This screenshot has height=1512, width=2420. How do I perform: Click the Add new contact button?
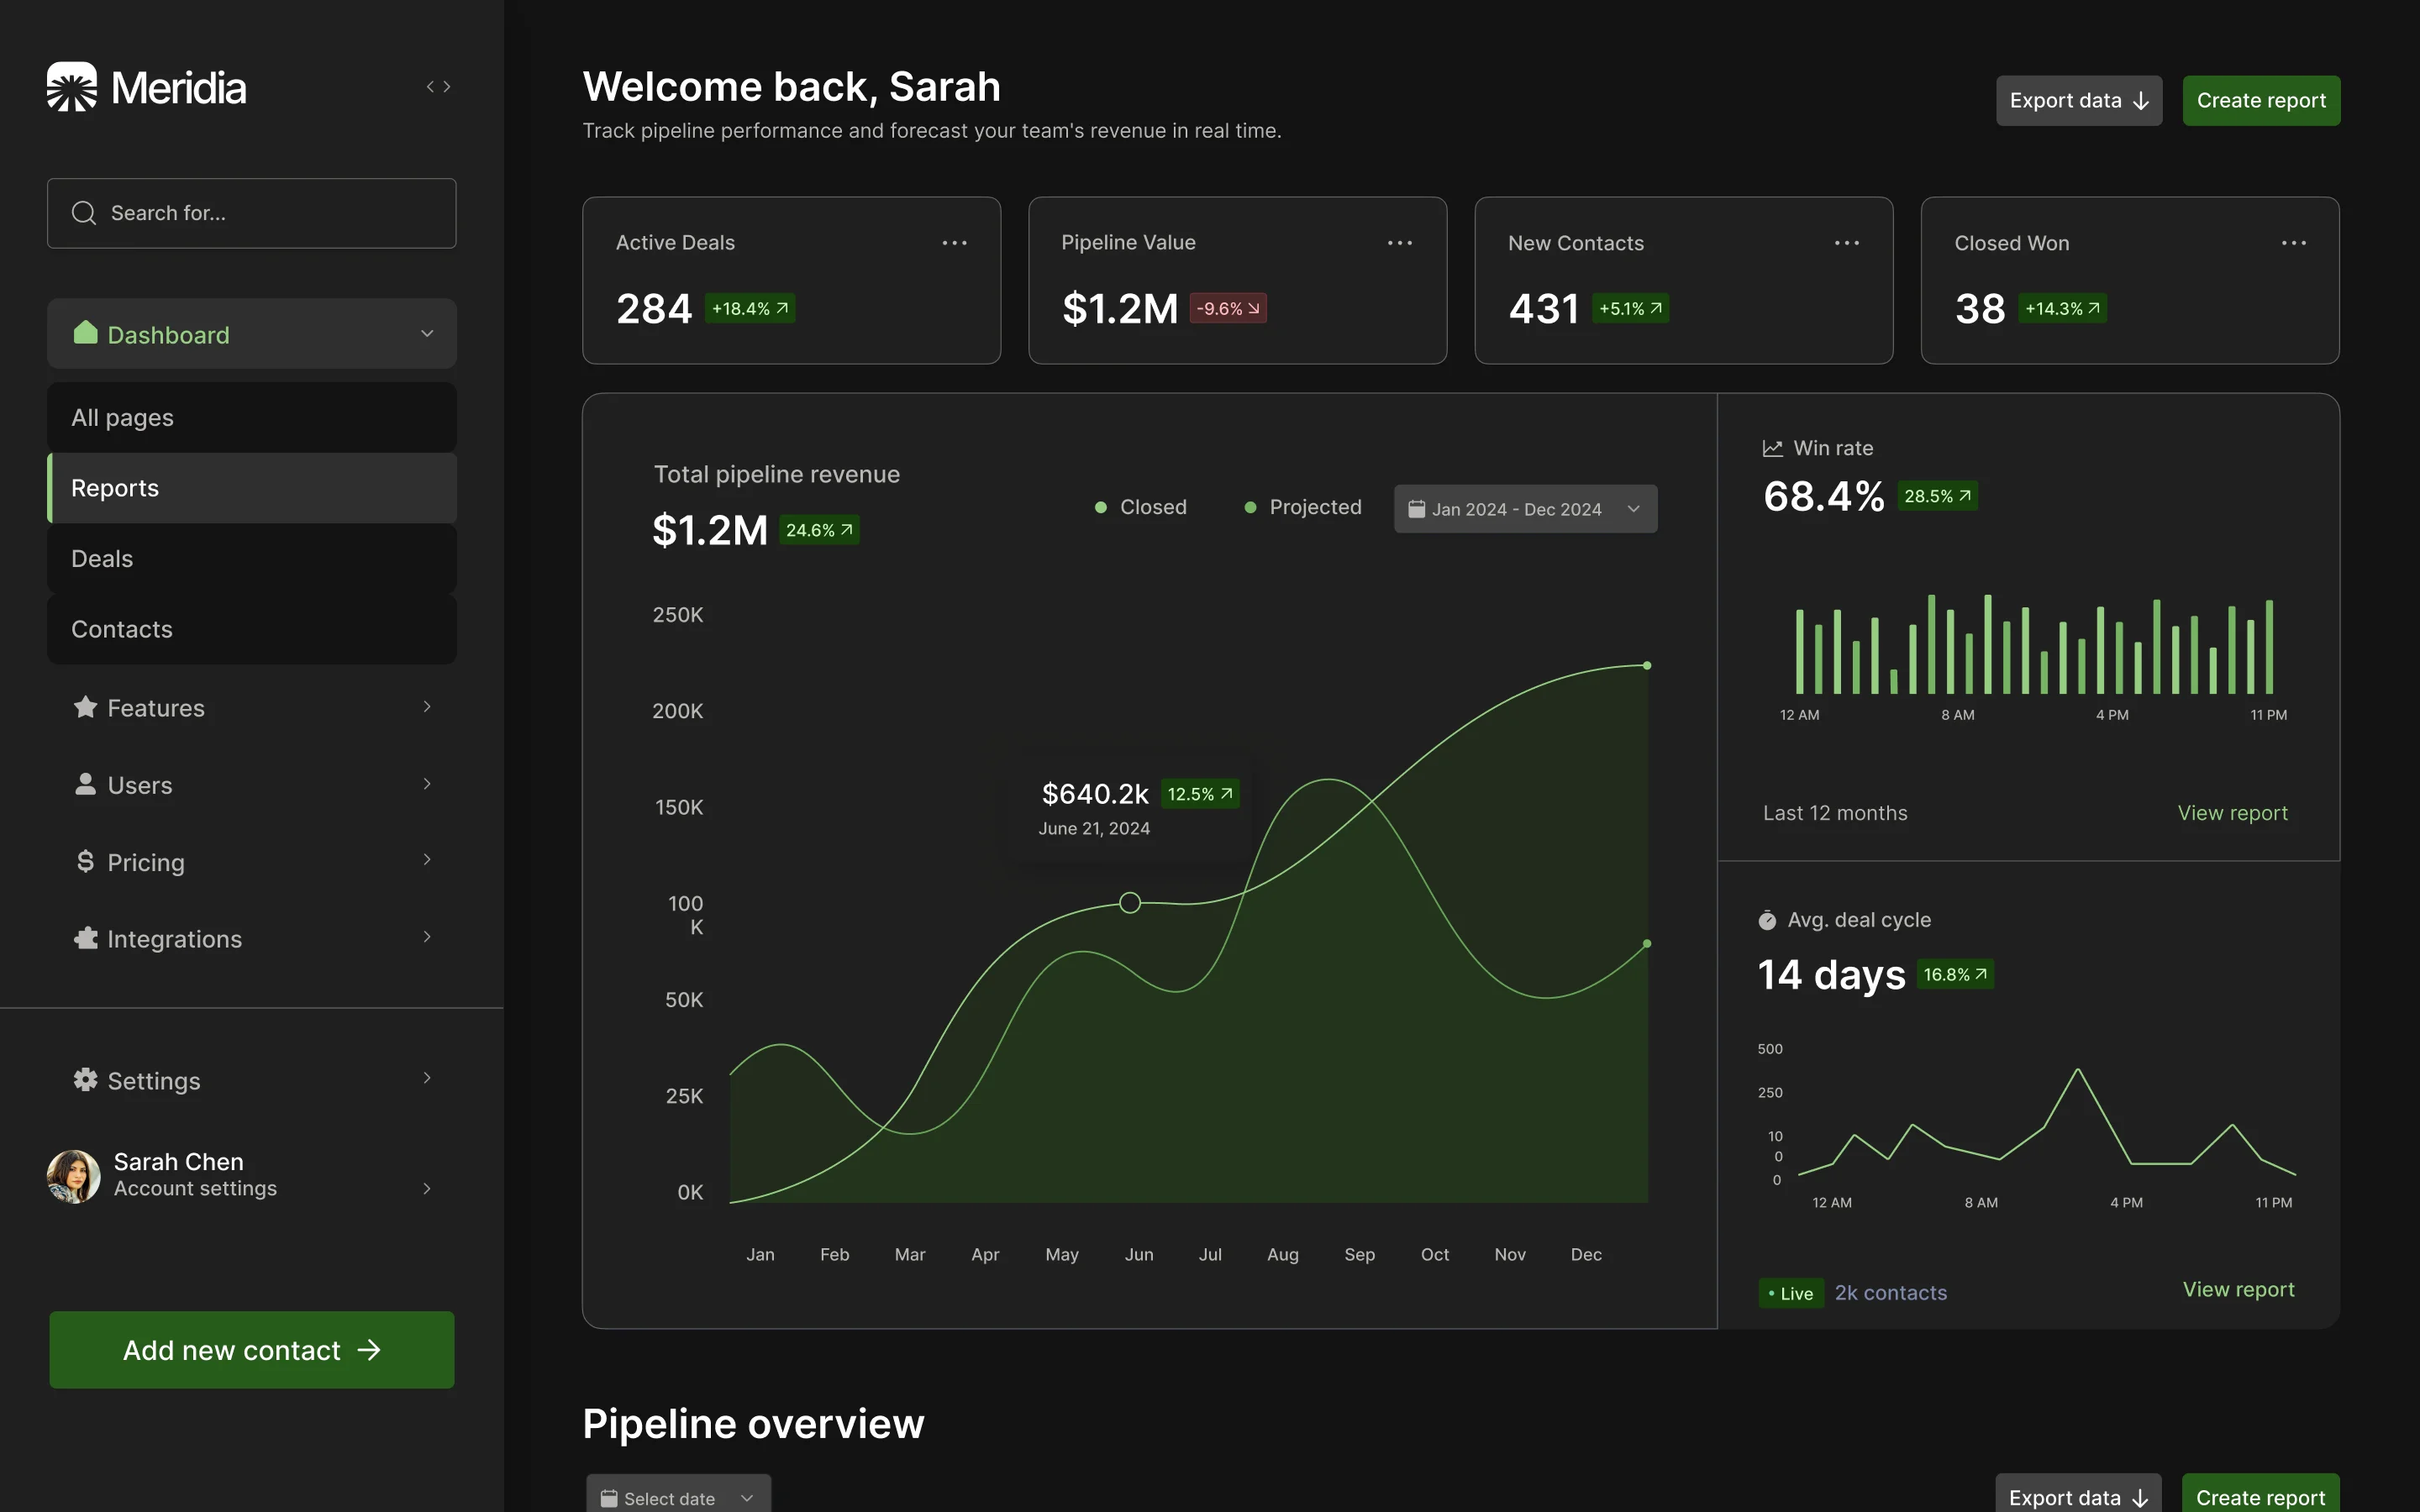click(252, 1350)
